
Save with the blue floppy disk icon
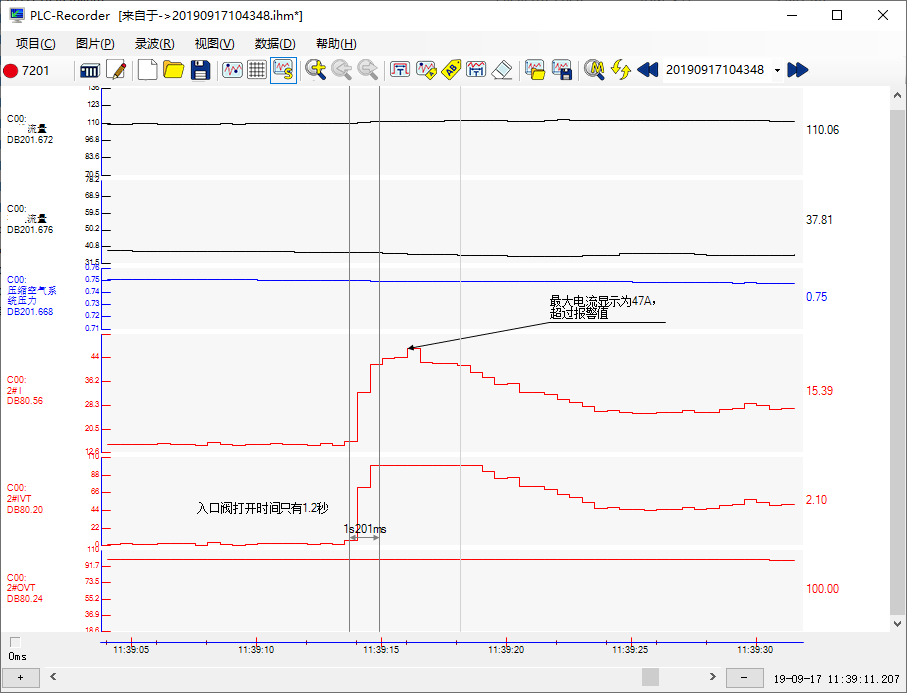[200, 70]
